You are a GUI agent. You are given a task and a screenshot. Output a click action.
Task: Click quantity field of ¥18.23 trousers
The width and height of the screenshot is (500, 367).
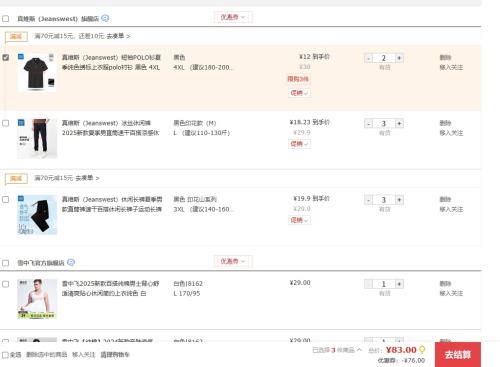[x=384, y=124]
